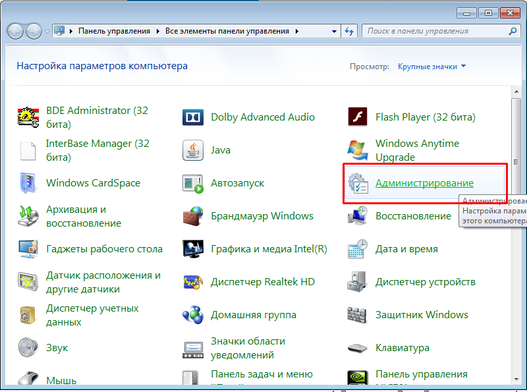
Task: Open the 'Диспетчер устройств' link
Action: tap(425, 282)
